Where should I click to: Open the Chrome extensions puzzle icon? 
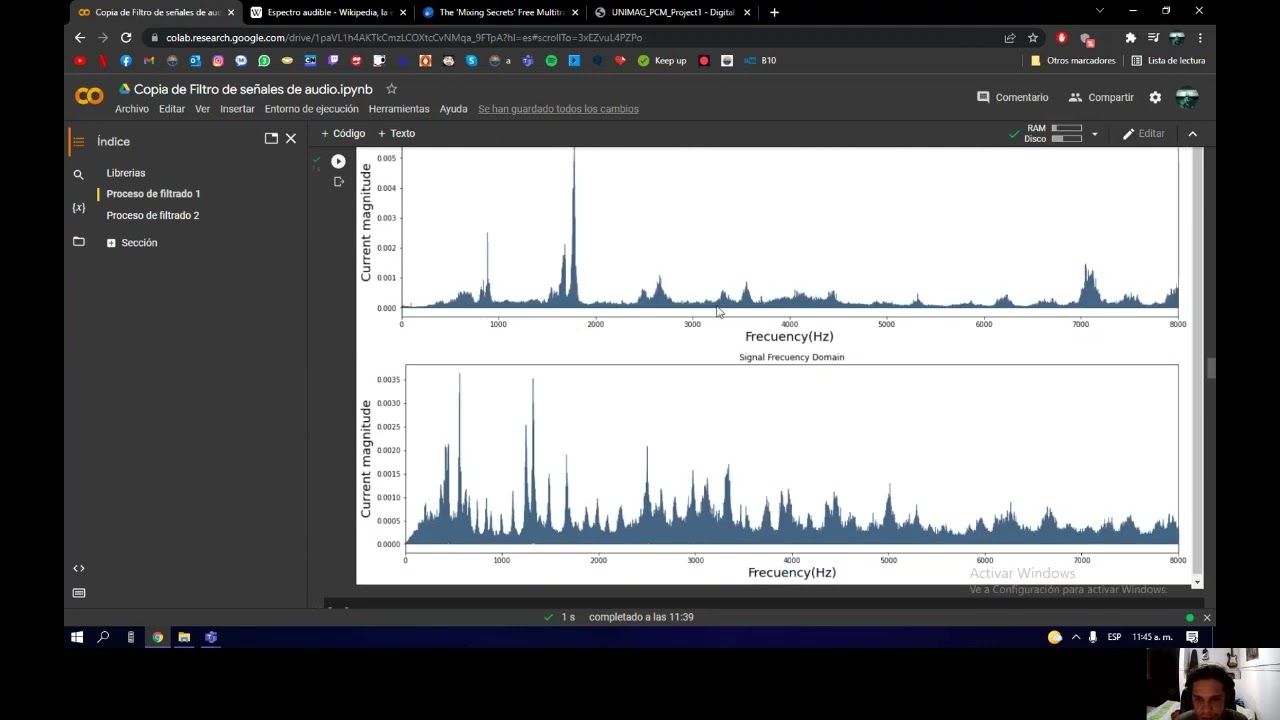tap(1131, 38)
